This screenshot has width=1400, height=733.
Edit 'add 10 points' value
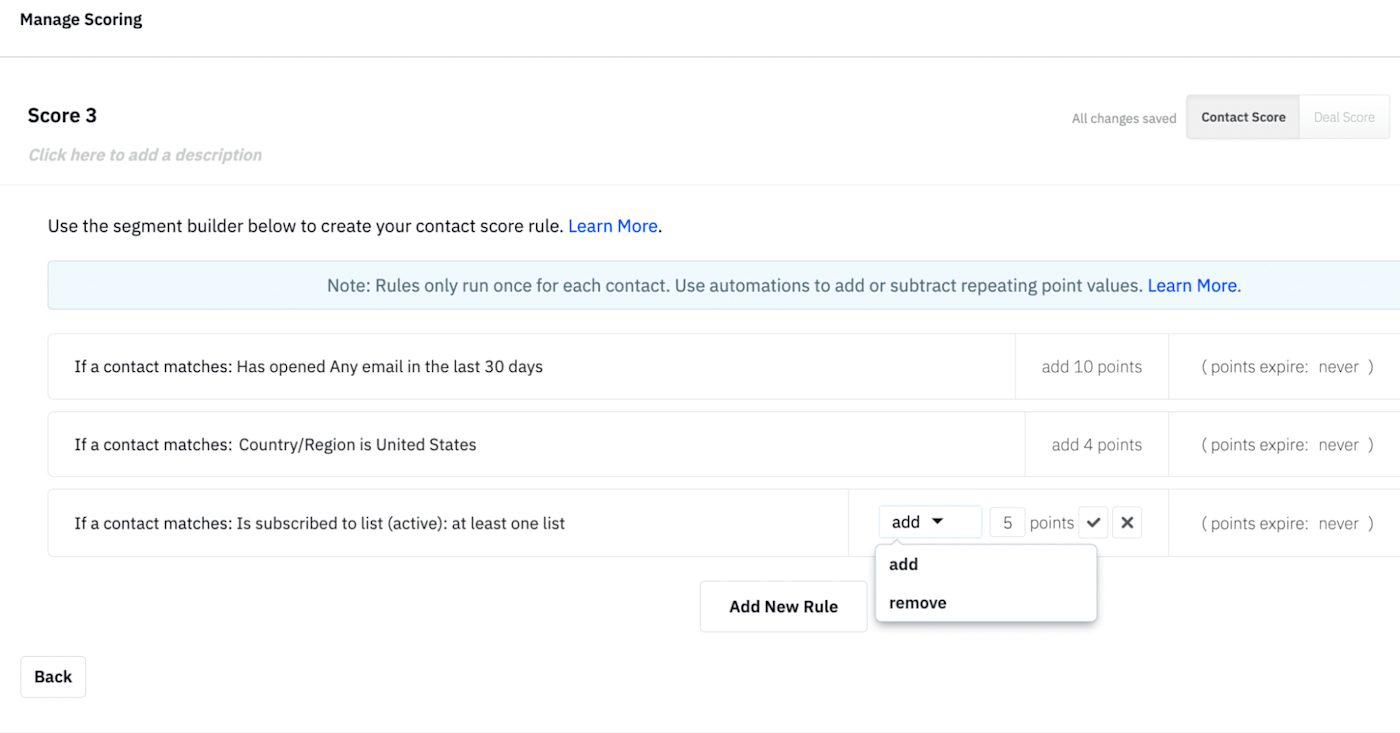pos(1091,367)
